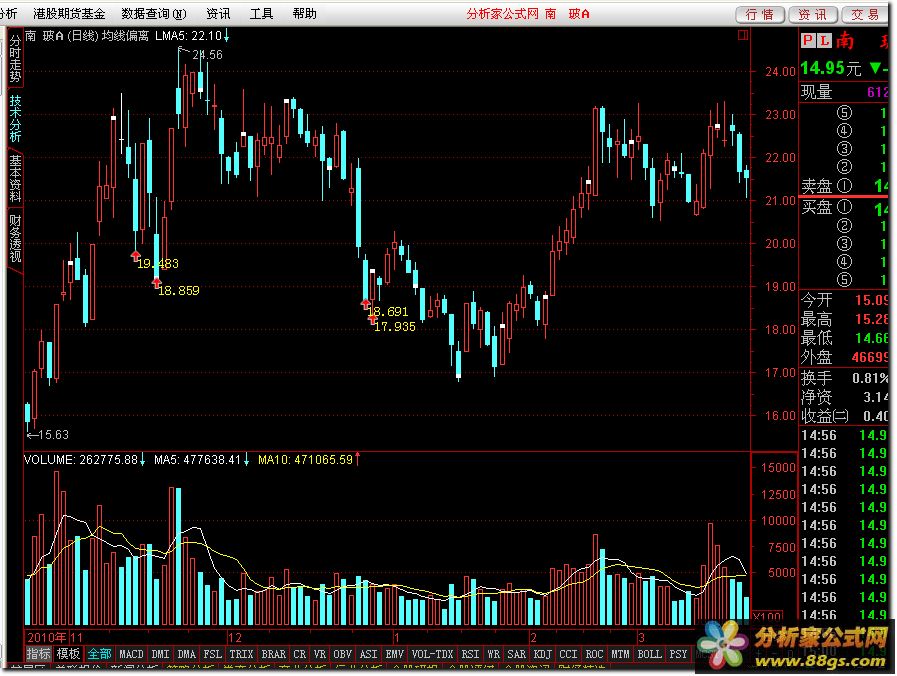Select the KDJ indicator
The image size is (897, 676).
(542, 654)
